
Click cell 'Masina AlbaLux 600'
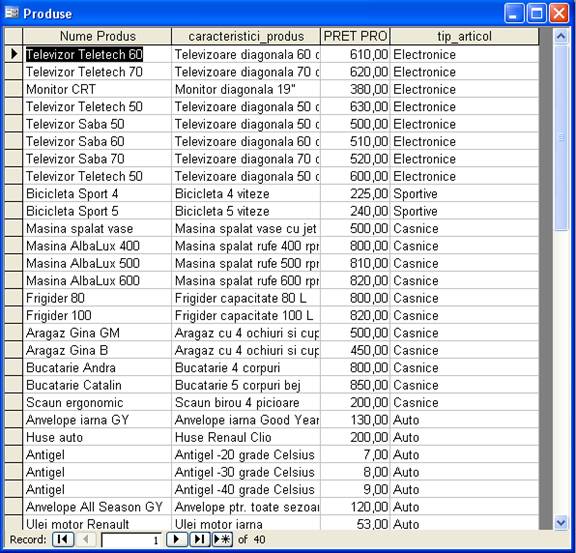point(97,280)
